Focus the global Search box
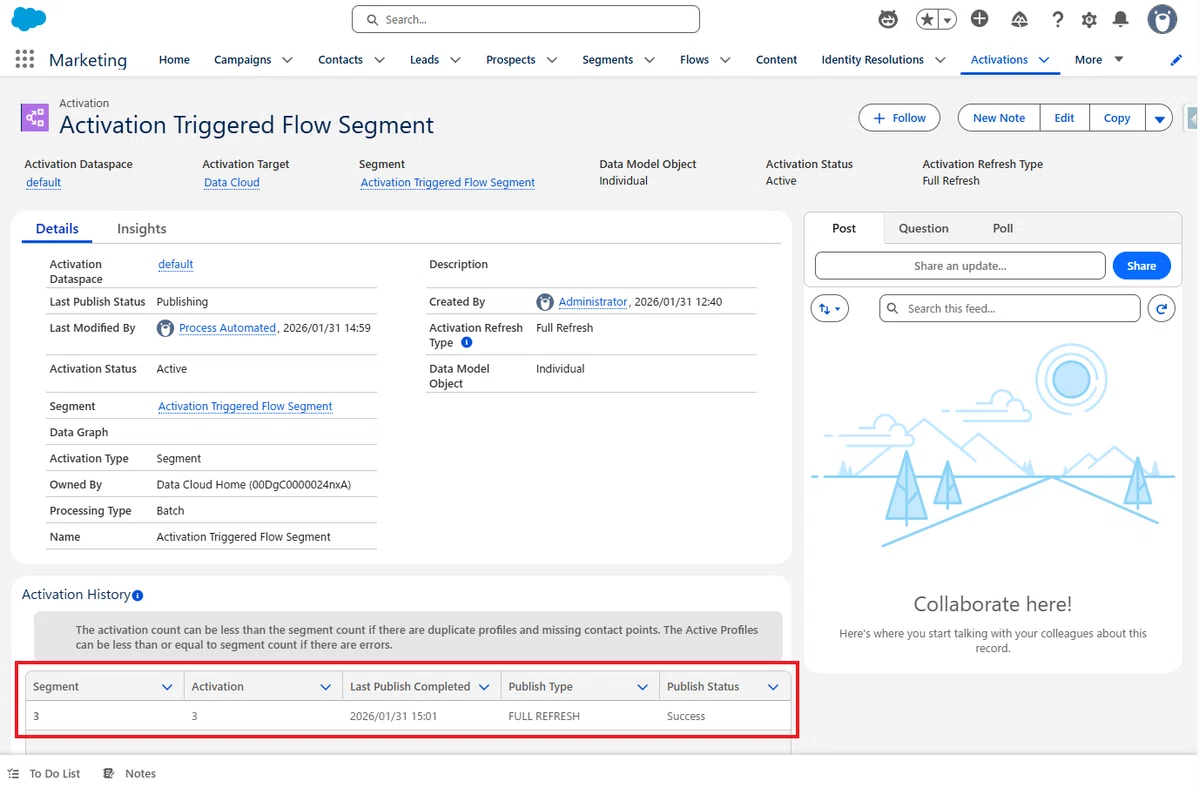 click(x=526, y=19)
